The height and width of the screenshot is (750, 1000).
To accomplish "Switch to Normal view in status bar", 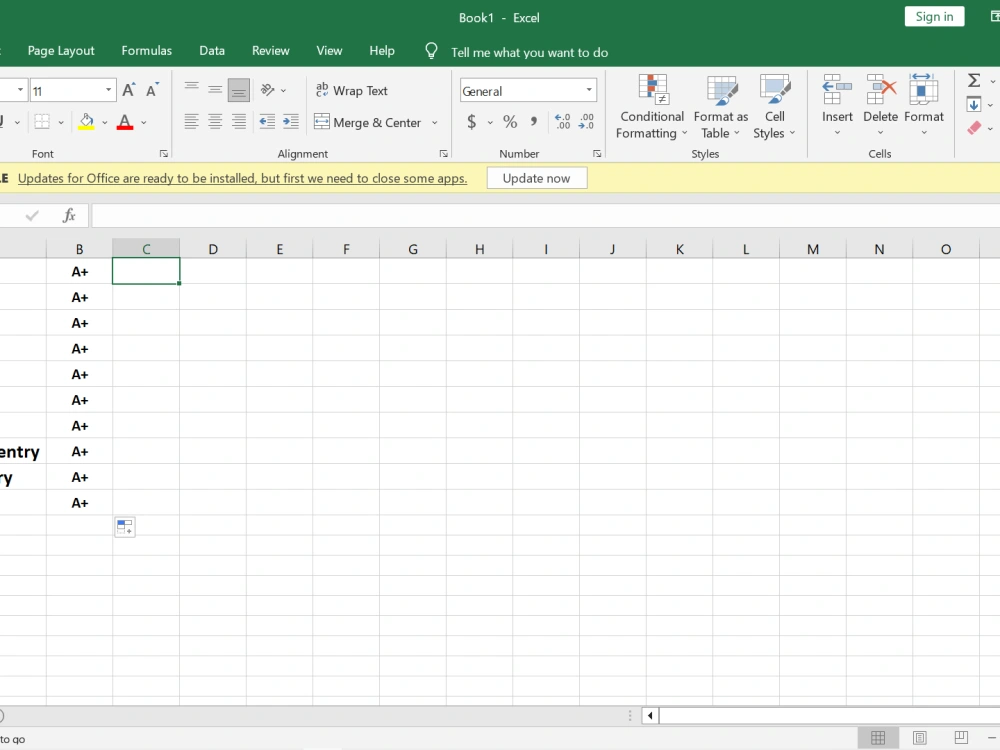I will [x=878, y=738].
